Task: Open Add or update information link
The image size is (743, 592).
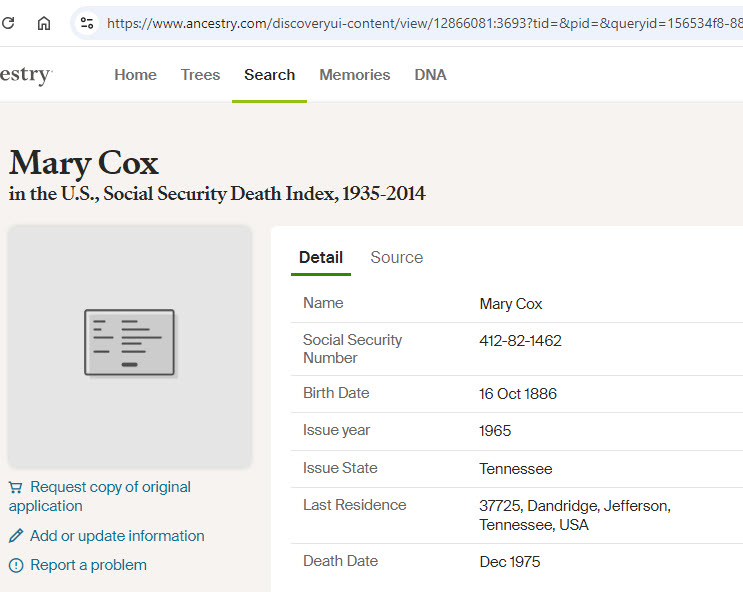Action: (x=117, y=536)
